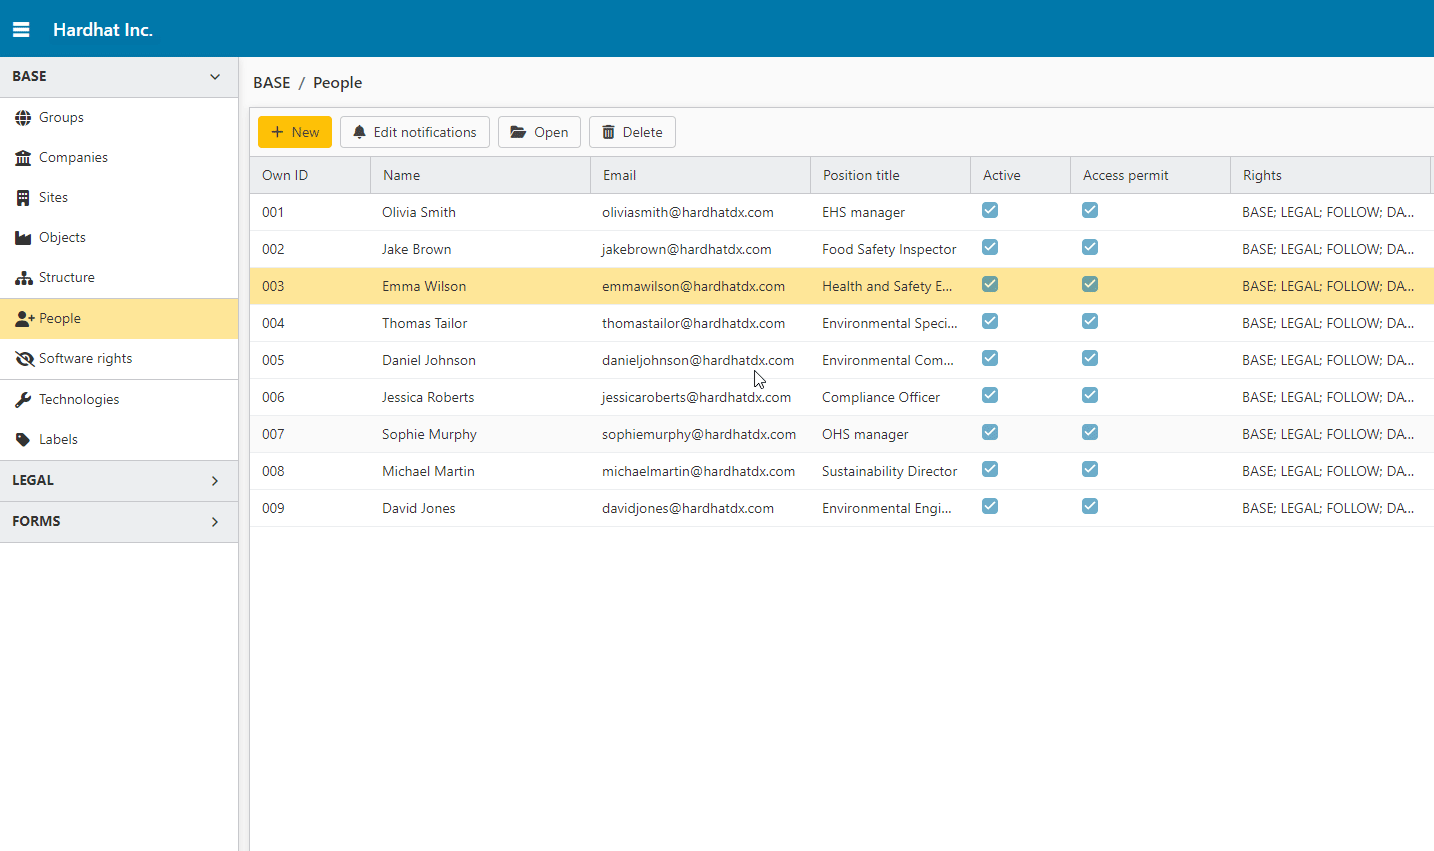Select the row named Olivia Smith
The image size is (1434, 851).
point(842,212)
